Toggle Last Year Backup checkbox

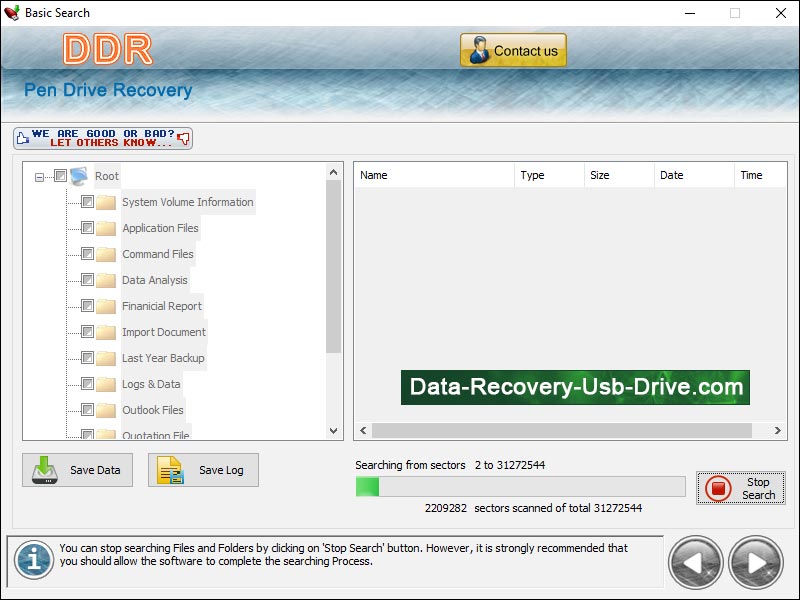click(x=87, y=358)
